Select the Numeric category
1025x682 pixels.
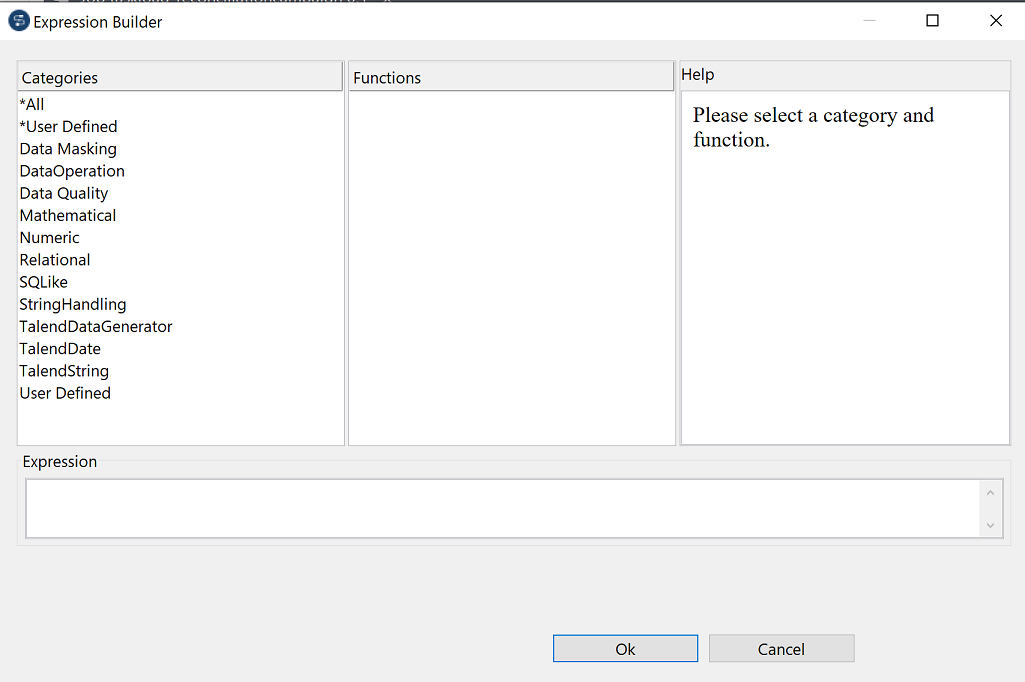[x=49, y=237]
